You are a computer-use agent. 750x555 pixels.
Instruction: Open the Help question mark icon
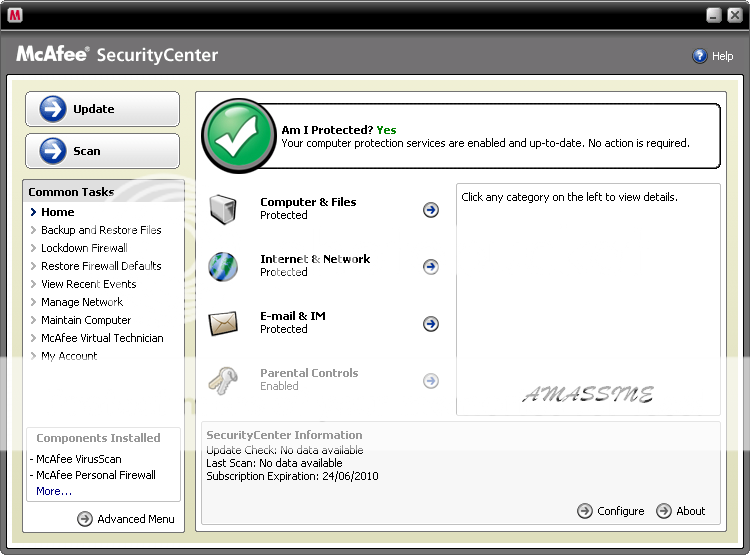pyautogui.click(x=700, y=56)
